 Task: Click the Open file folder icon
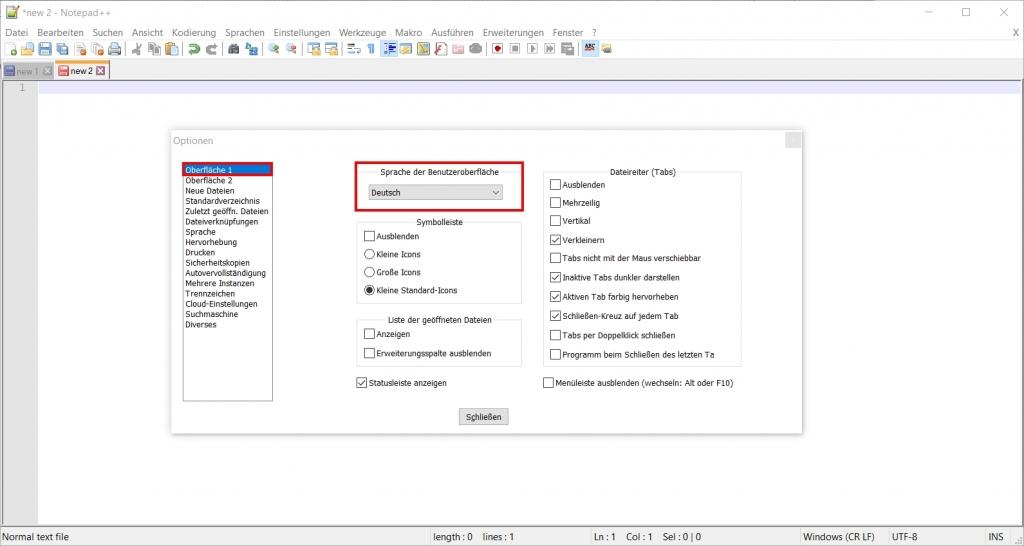[x=28, y=49]
